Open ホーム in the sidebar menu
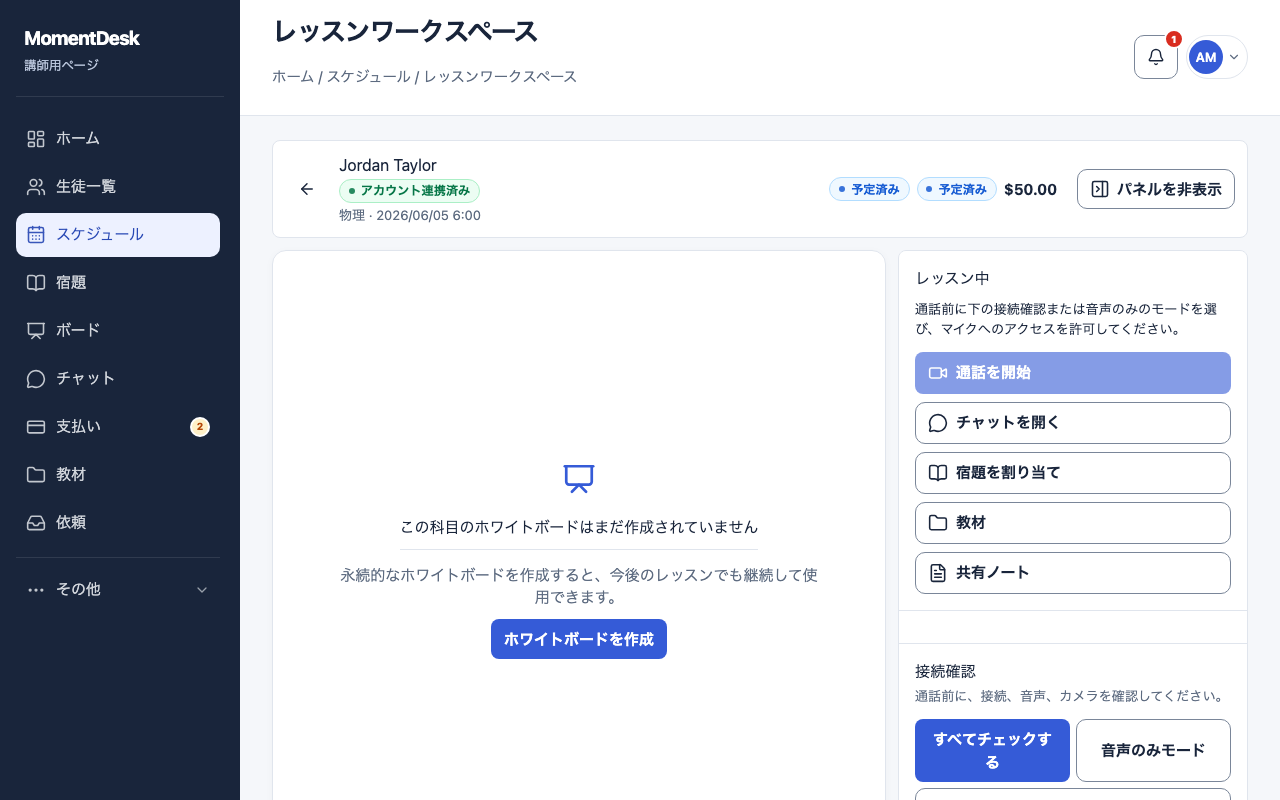1280x800 pixels. pyautogui.click(x=118, y=139)
